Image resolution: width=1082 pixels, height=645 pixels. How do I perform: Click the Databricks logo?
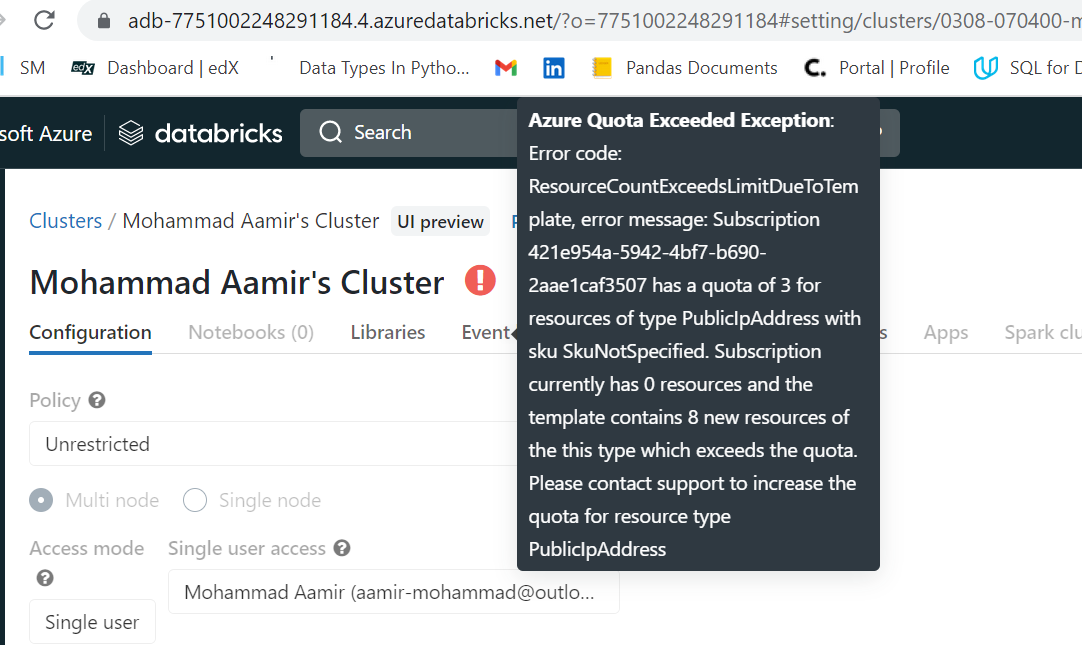pyautogui.click(x=200, y=133)
